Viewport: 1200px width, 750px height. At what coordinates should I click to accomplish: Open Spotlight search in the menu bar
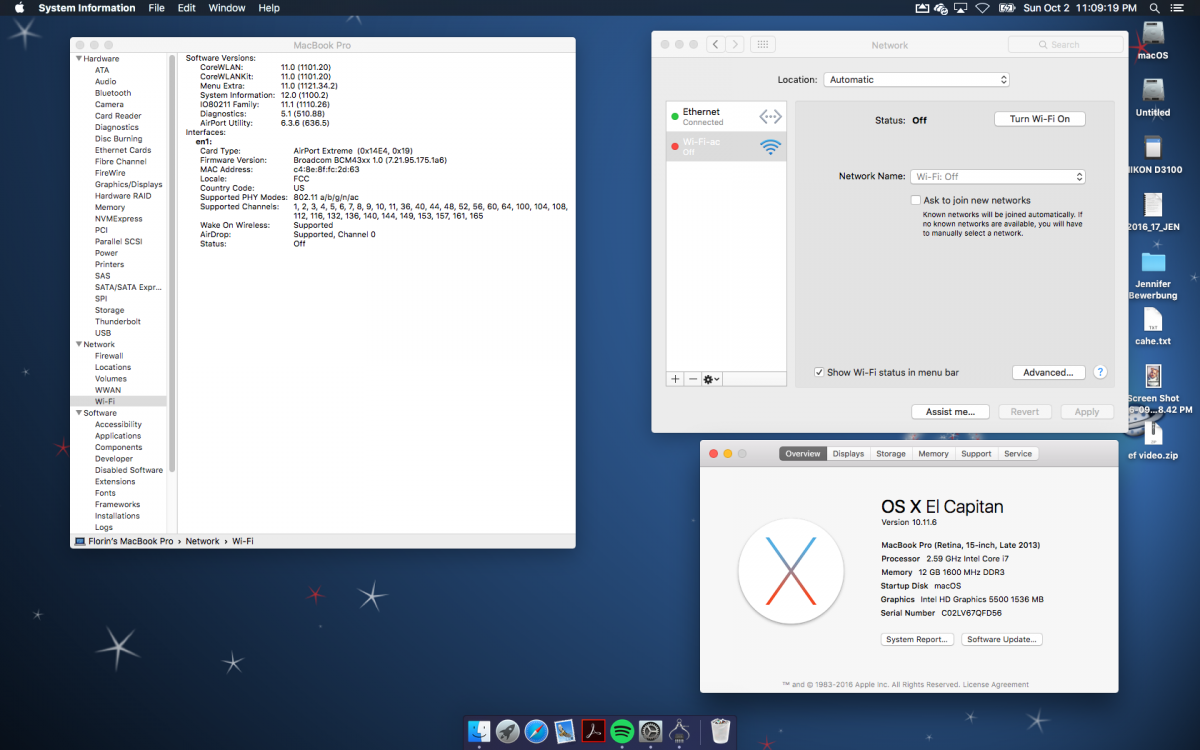point(1152,8)
